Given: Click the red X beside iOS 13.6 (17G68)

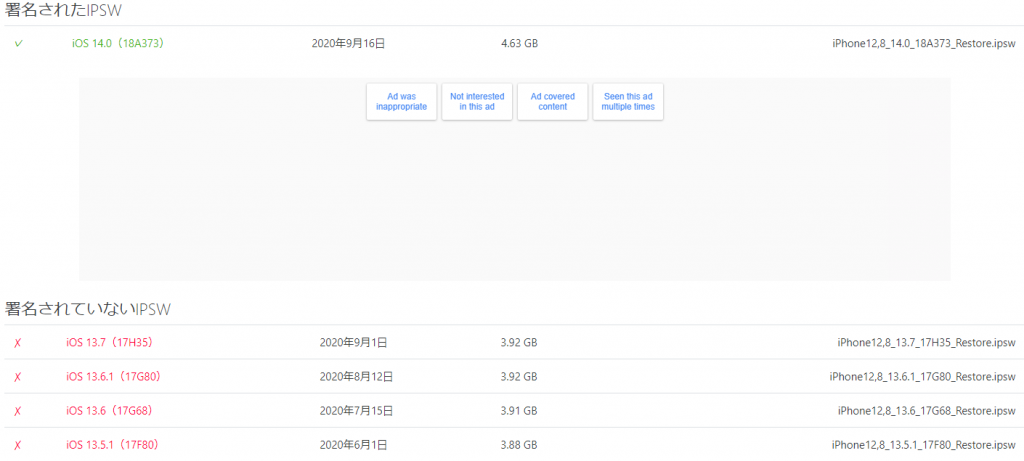Looking at the screenshot, I should click(x=18, y=411).
